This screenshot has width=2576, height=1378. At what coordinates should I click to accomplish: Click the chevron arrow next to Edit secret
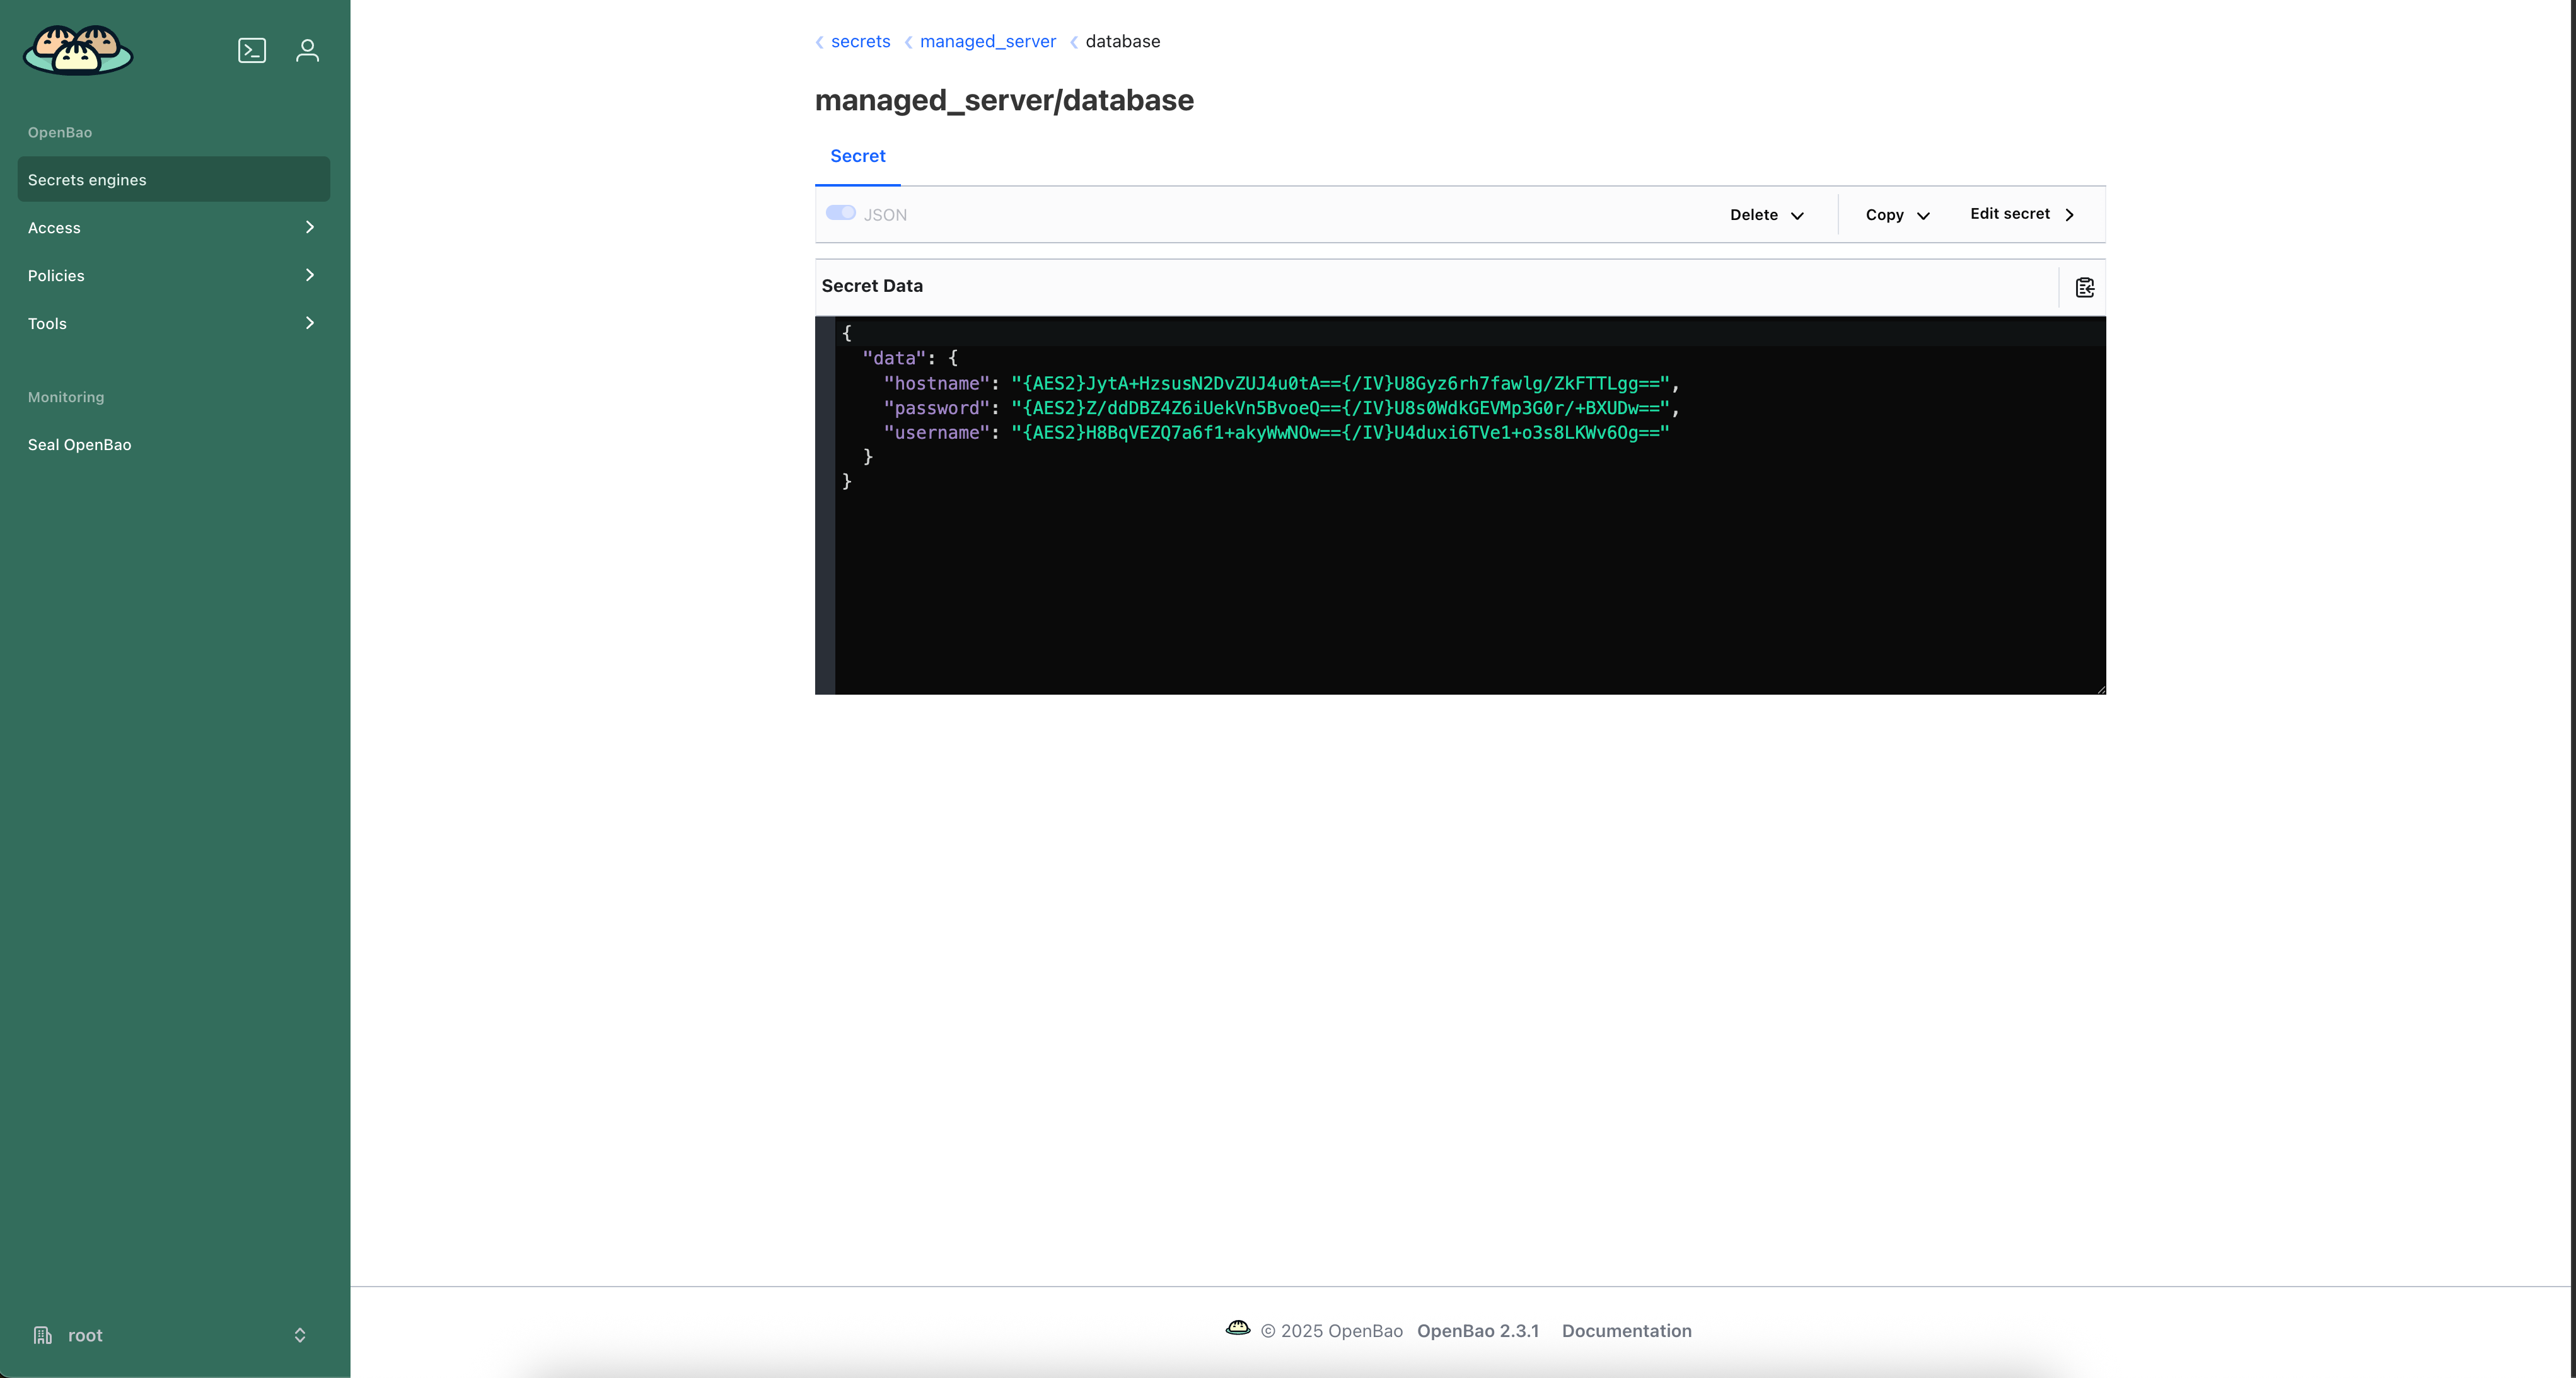pos(2069,215)
